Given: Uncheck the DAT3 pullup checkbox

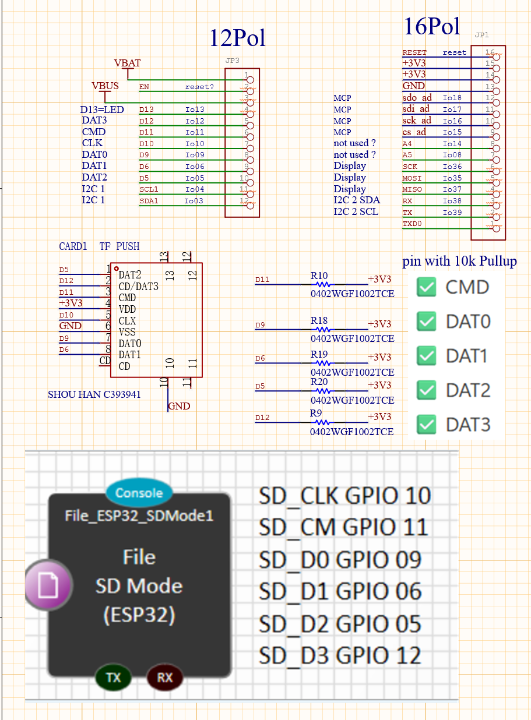Looking at the screenshot, I should pos(426,425).
